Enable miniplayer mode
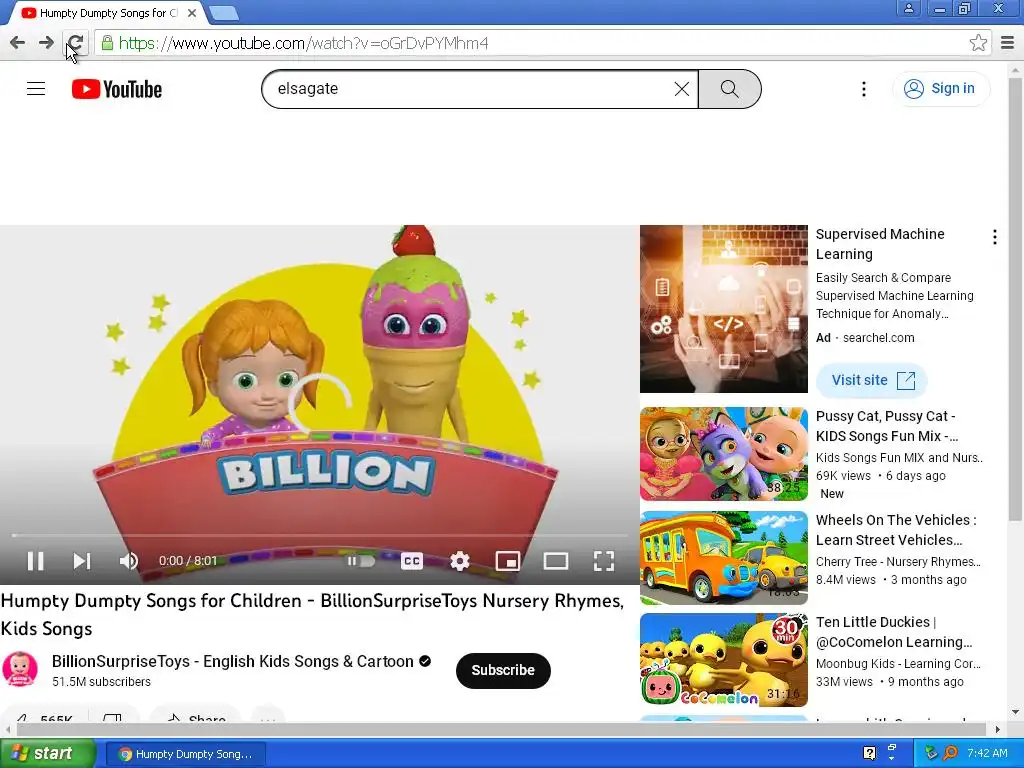Image resolution: width=1024 pixels, height=768 pixels. click(507, 561)
